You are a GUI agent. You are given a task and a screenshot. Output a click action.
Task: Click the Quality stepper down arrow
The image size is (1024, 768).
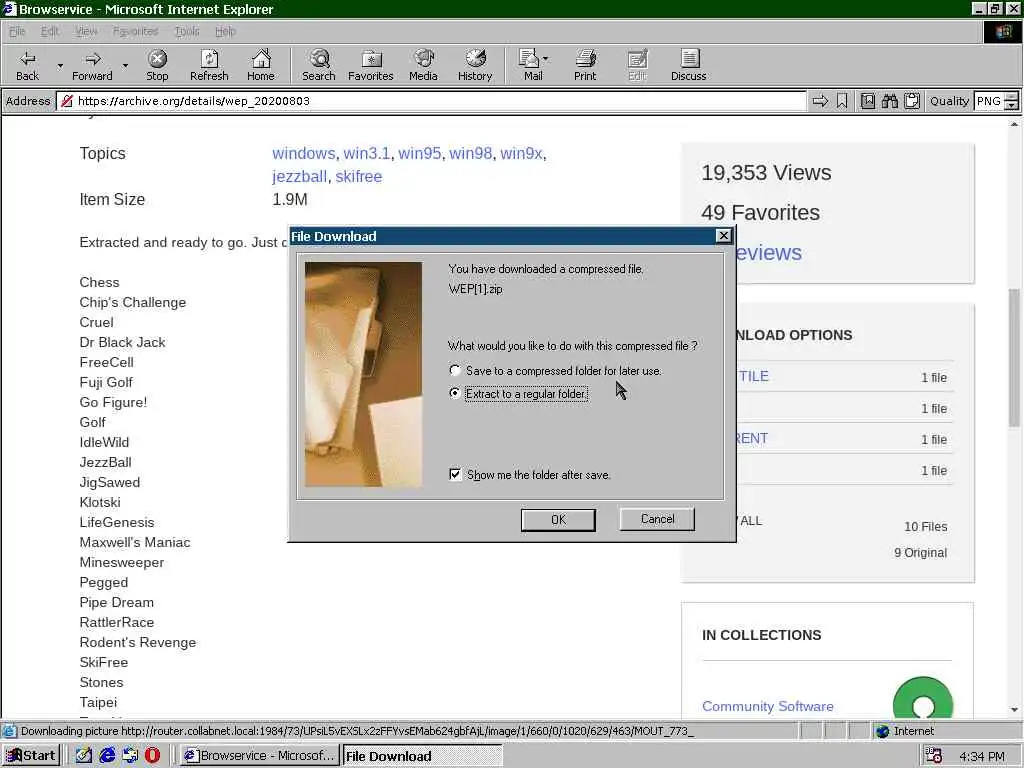[x=1012, y=106]
